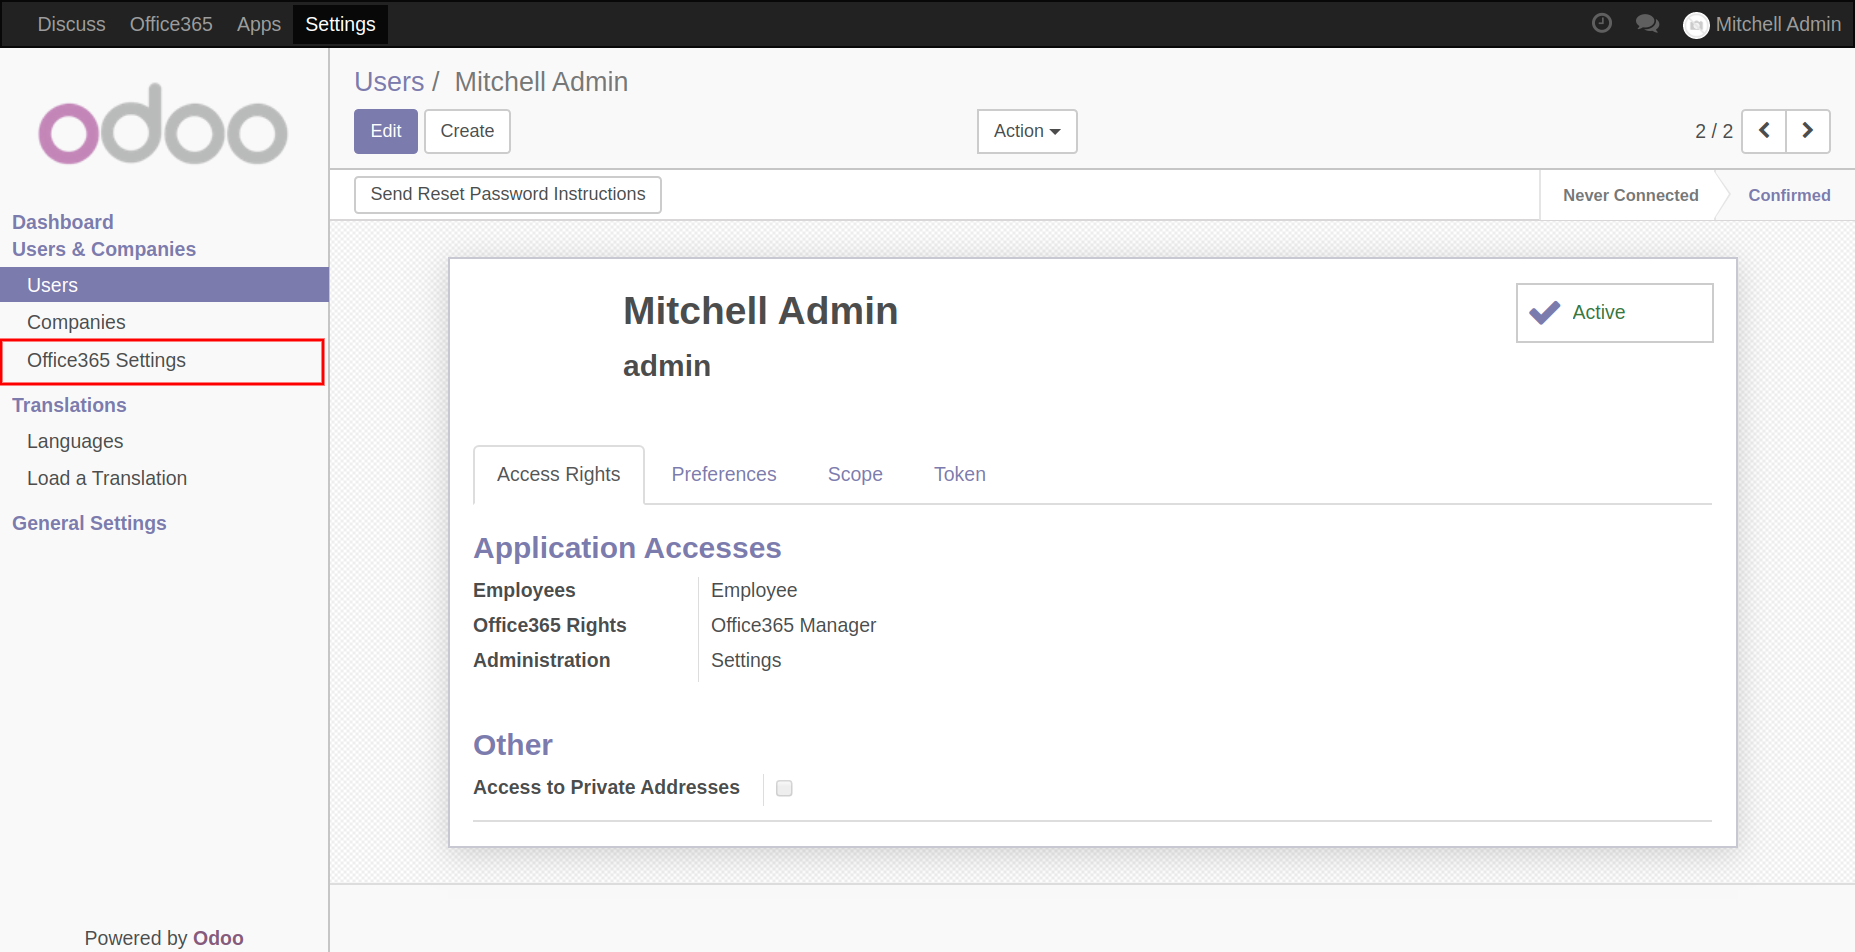The image size is (1855, 952).
Task: Open Office365 Settings in the sidebar
Action: coord(106,360)
